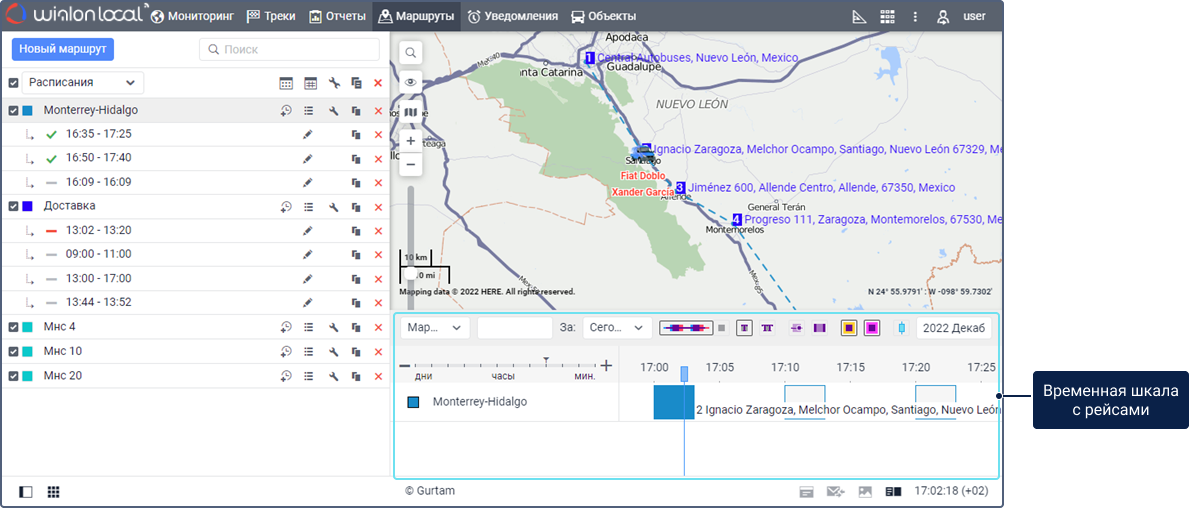Open the measuring tools icon in header
This screenshot has height=508, width=1191.
coord(859,17)
